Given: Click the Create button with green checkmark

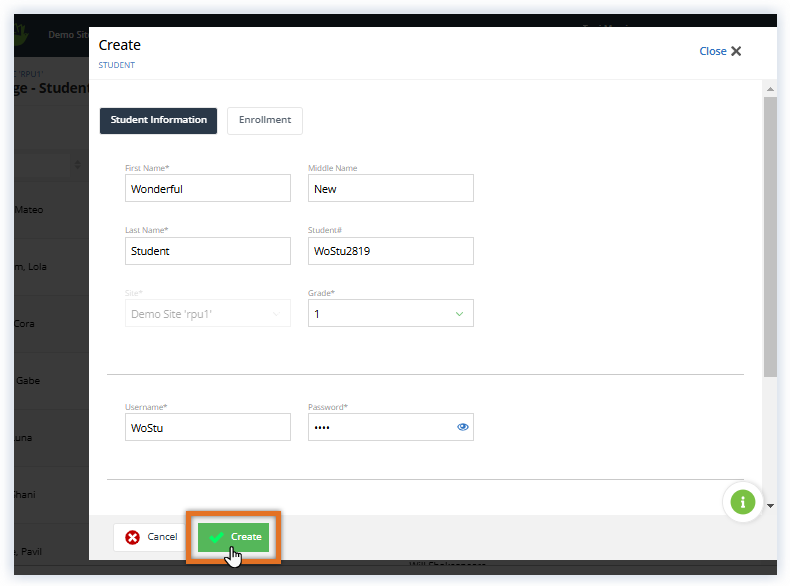Looking at the screenshot, I should (233, 537).
